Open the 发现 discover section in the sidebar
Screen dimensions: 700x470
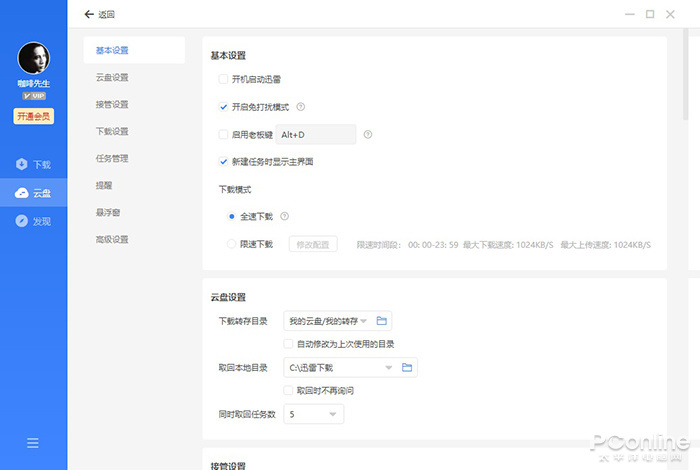(33, 221)
